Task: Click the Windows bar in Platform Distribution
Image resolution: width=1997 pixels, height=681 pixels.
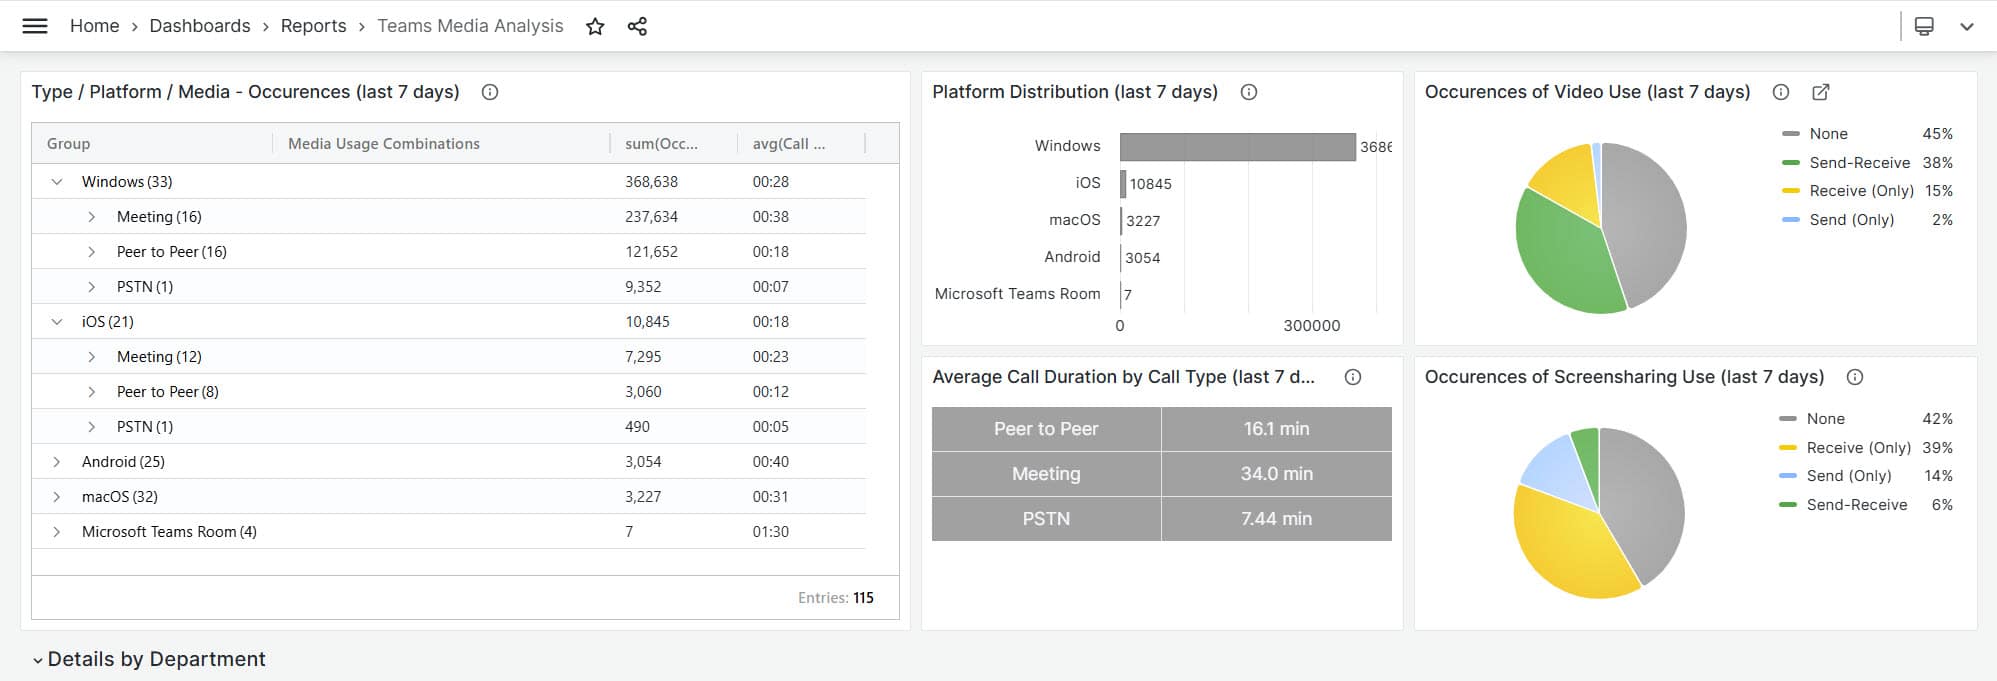Action: pos(1237,147)
